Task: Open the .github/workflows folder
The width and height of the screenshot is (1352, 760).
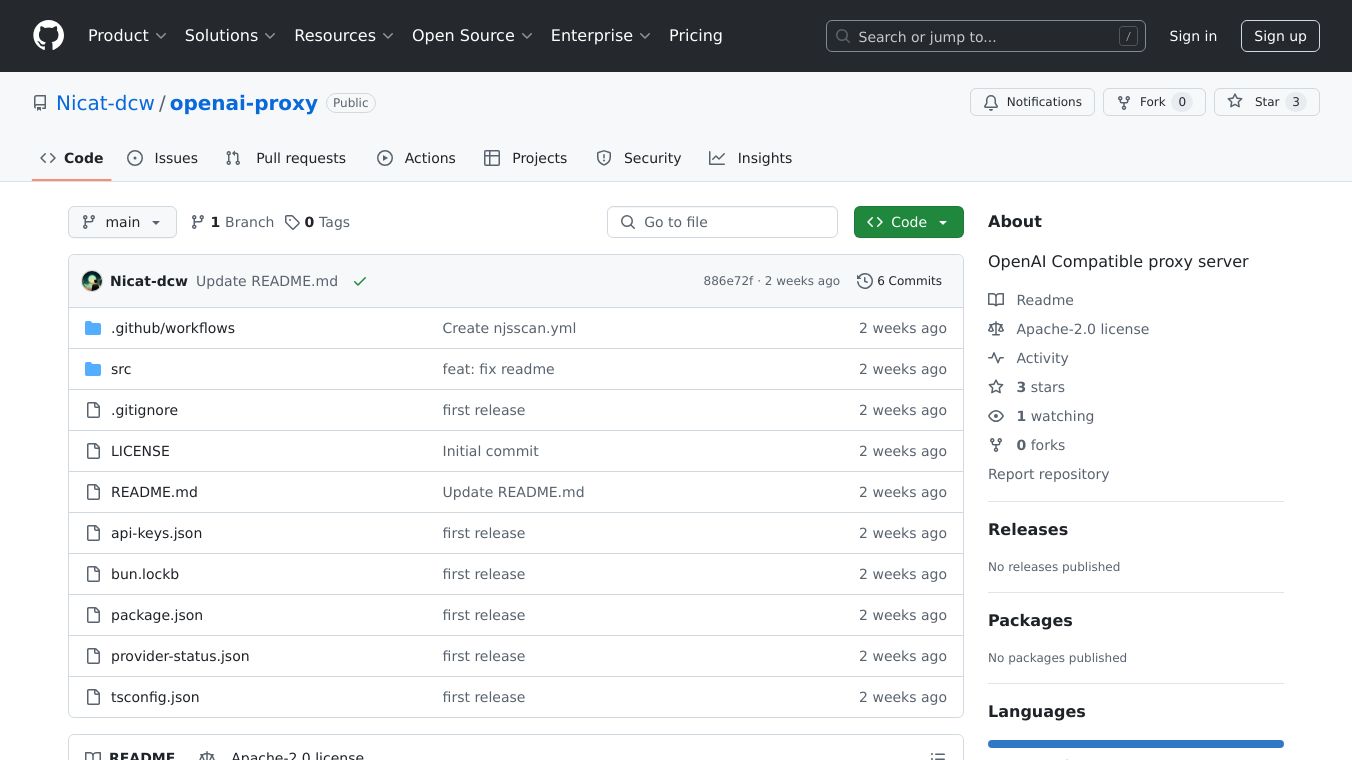Action: click(x=172, y=328)
